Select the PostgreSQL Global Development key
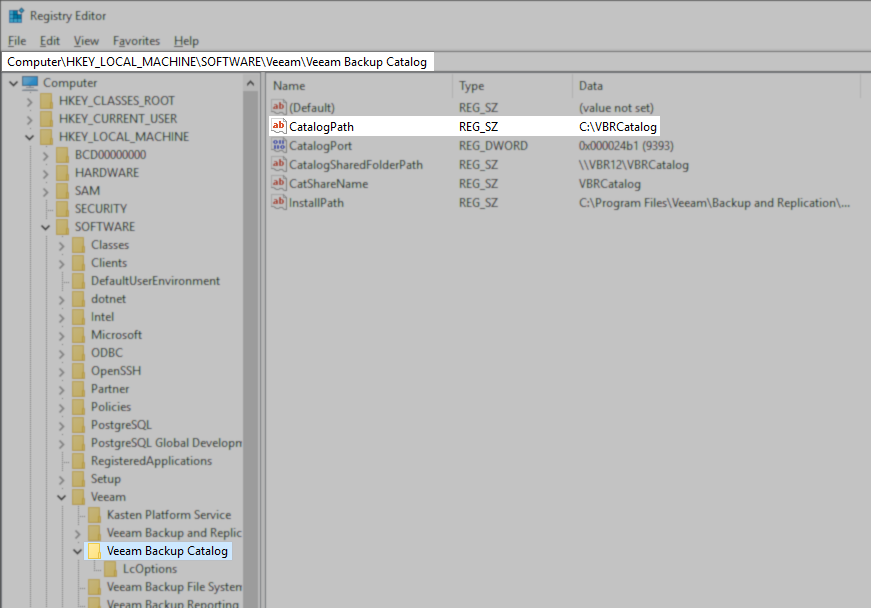Viewport: 871px width, 608px height. [166, 443]
